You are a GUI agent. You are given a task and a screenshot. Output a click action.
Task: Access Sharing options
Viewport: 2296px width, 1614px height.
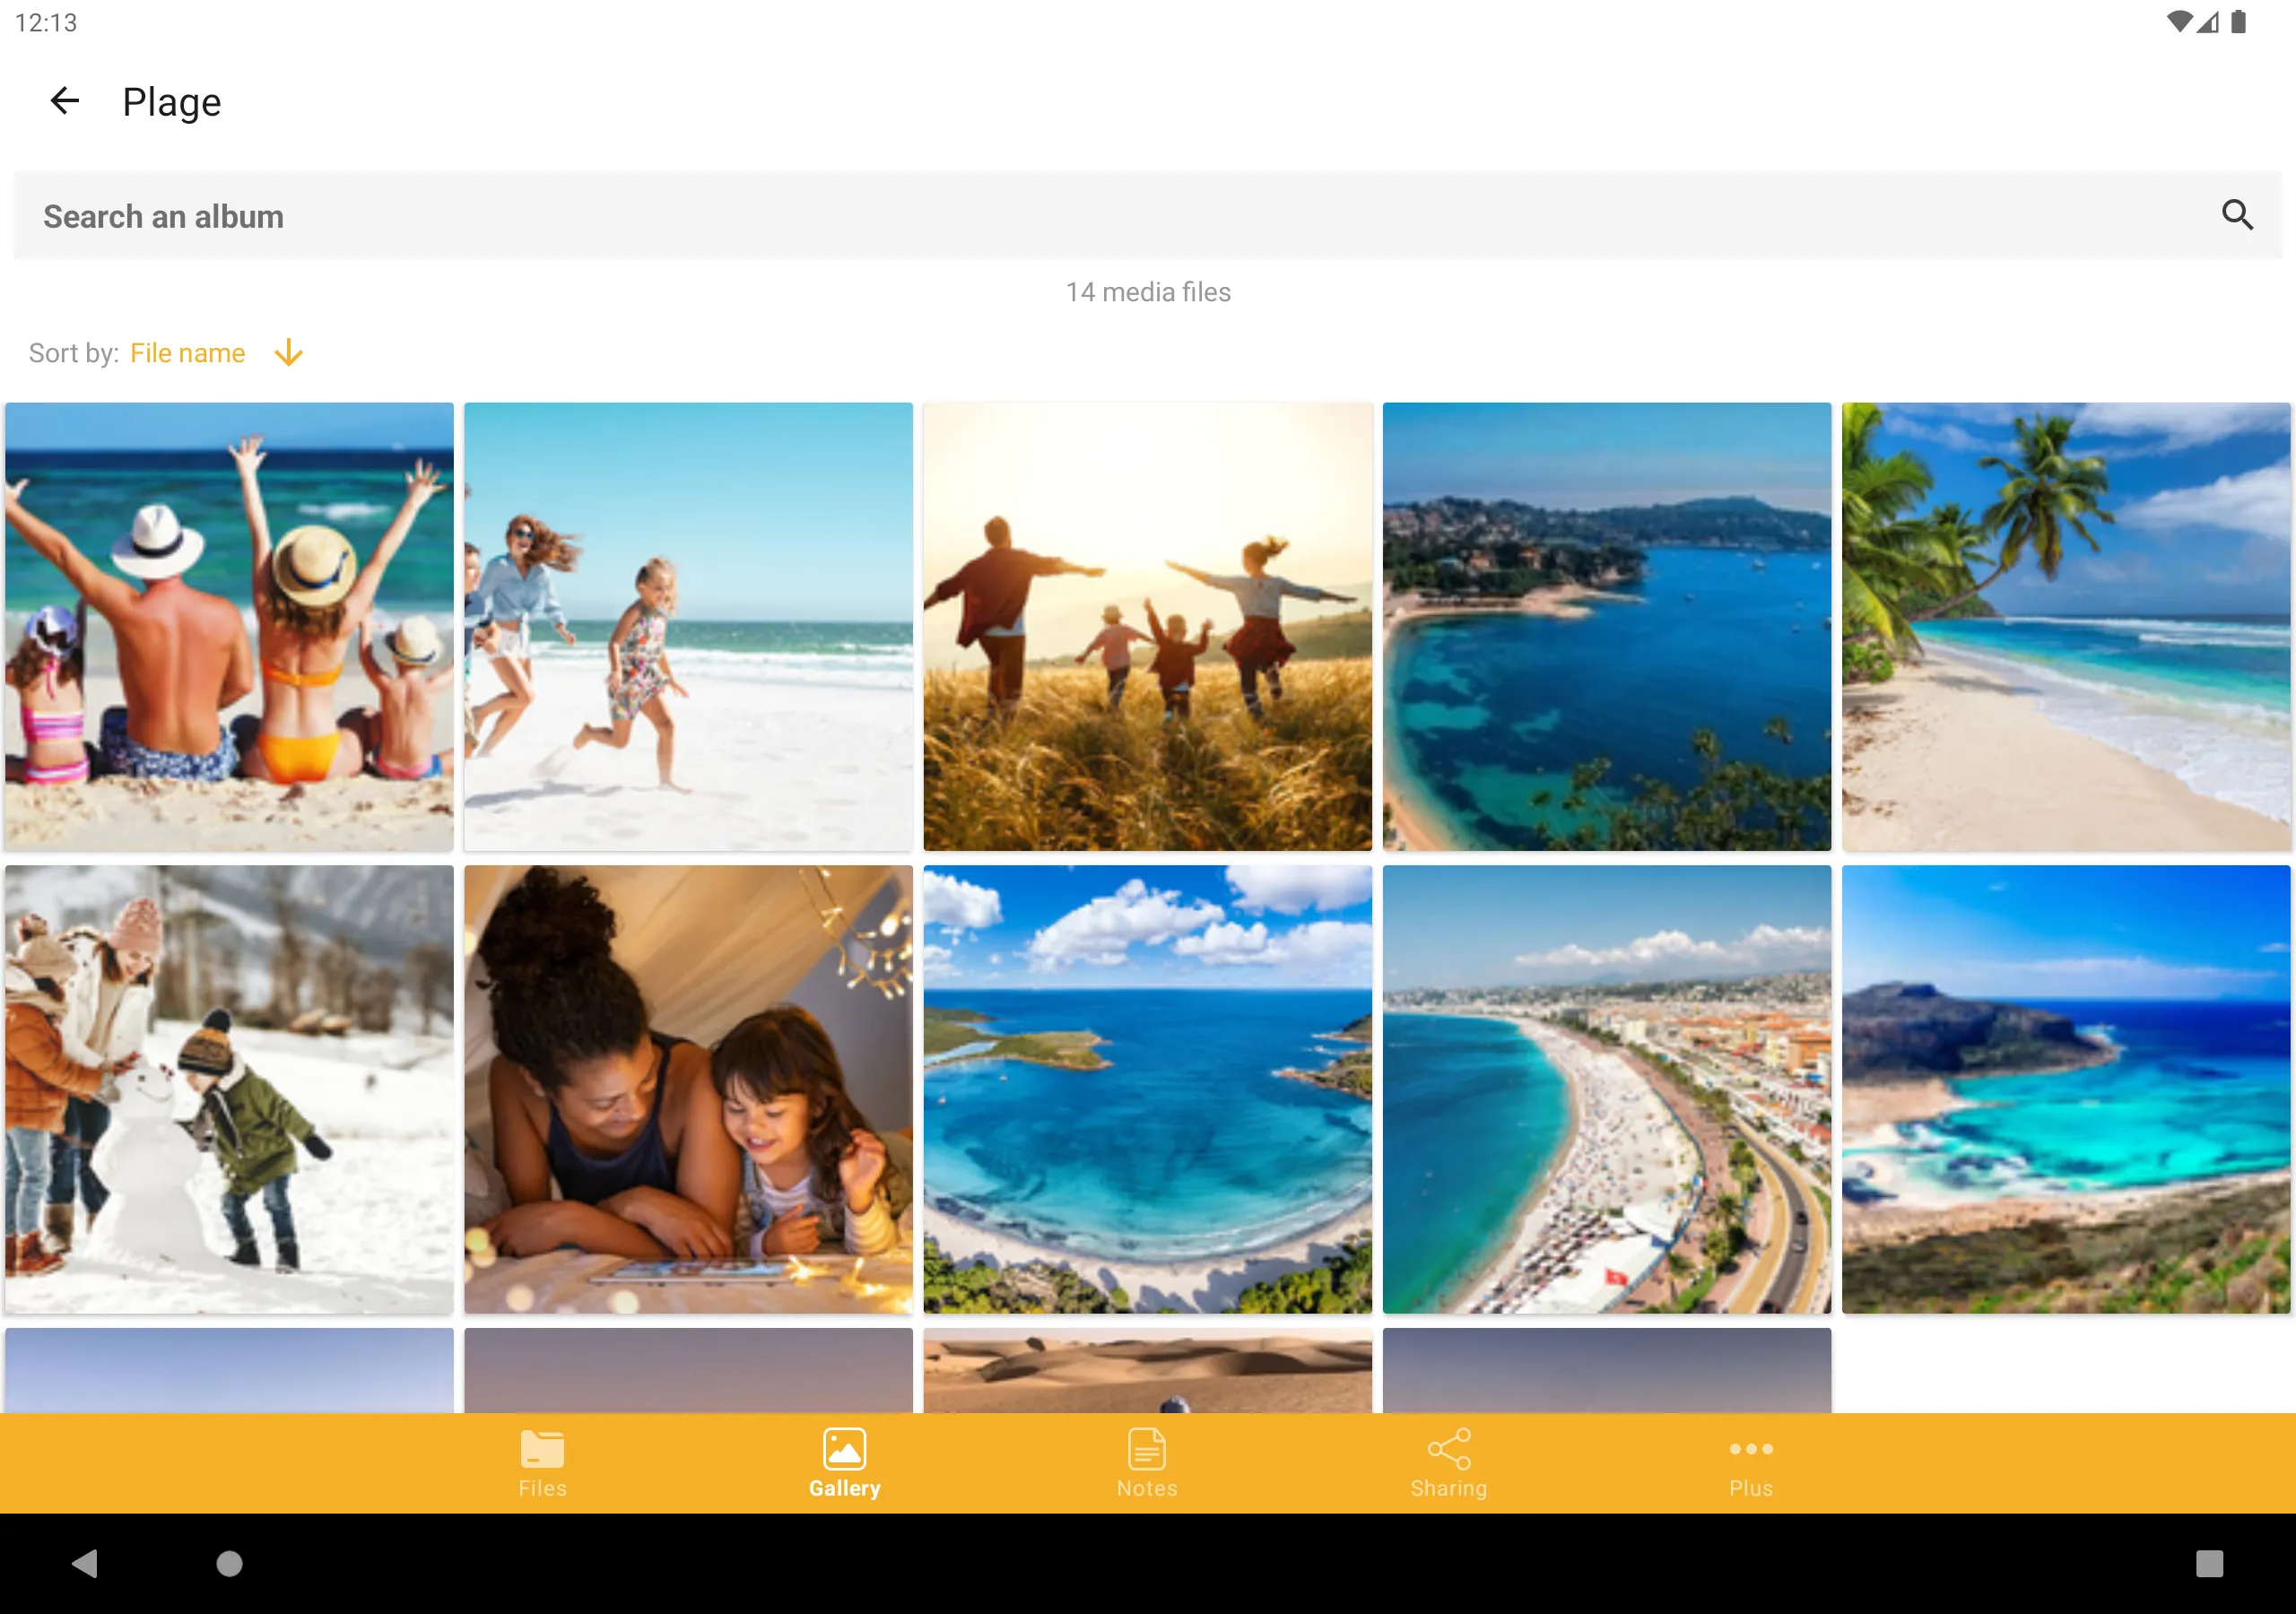1447,1463
